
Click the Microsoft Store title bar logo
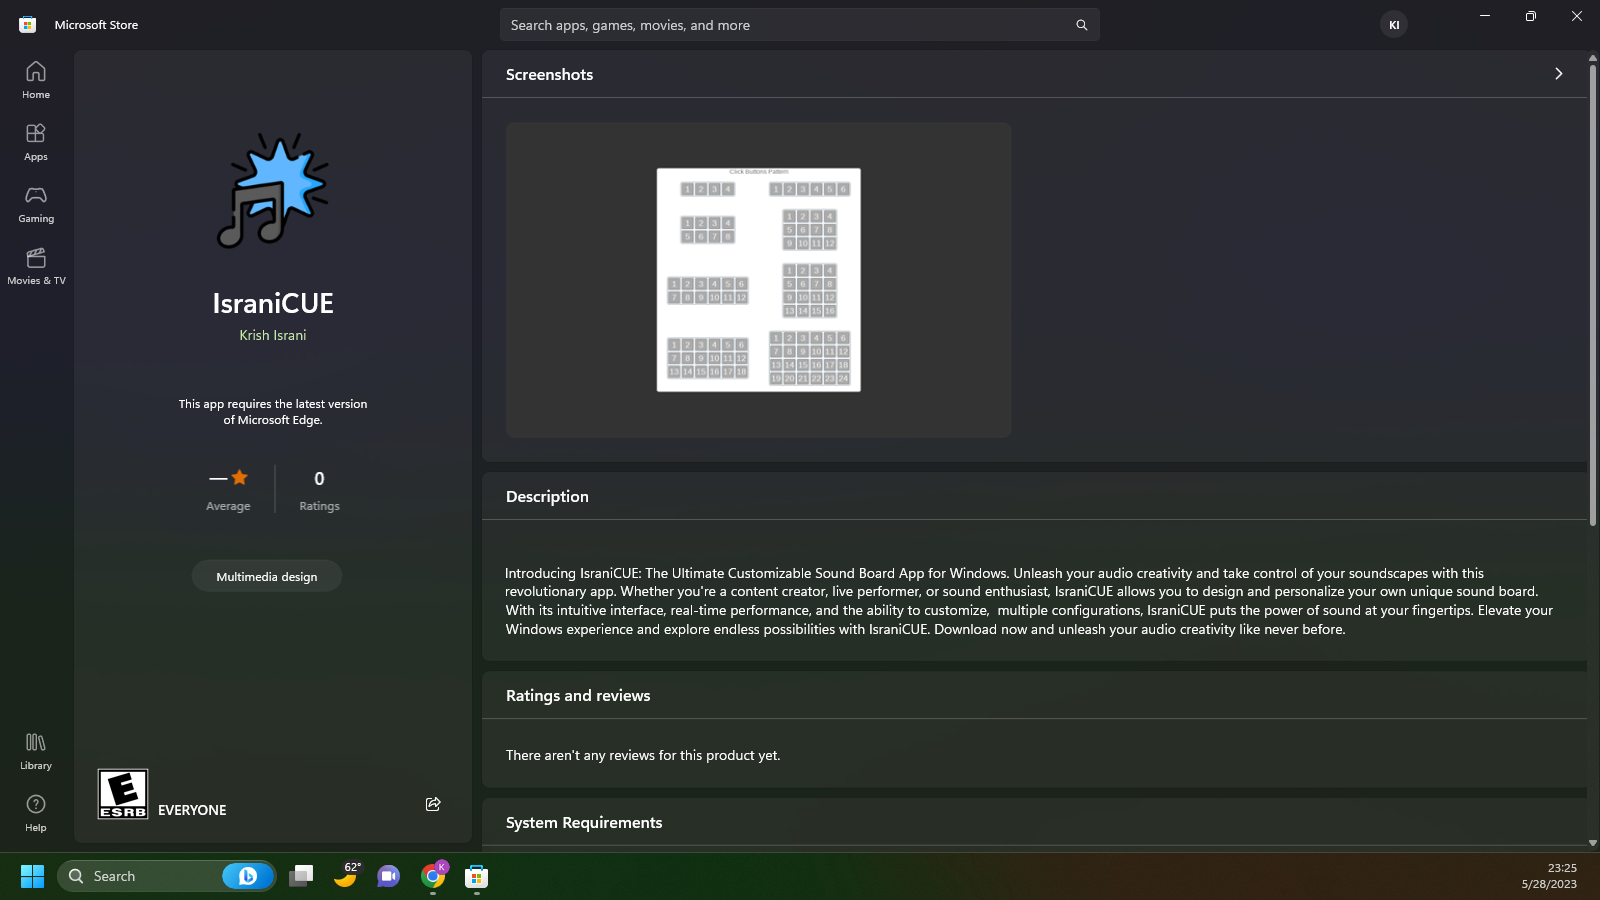(x=28, y=25)
